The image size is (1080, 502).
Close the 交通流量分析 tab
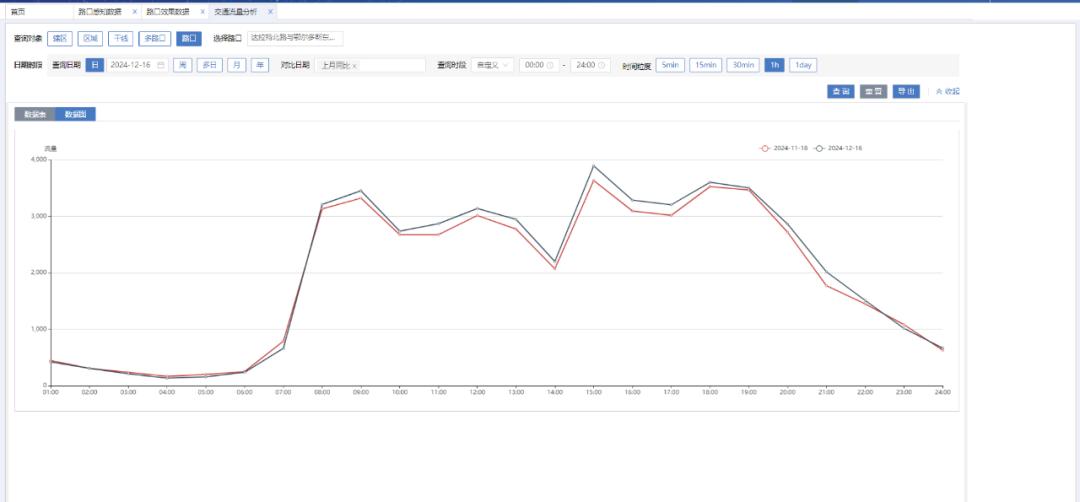(x=270, y=12)
